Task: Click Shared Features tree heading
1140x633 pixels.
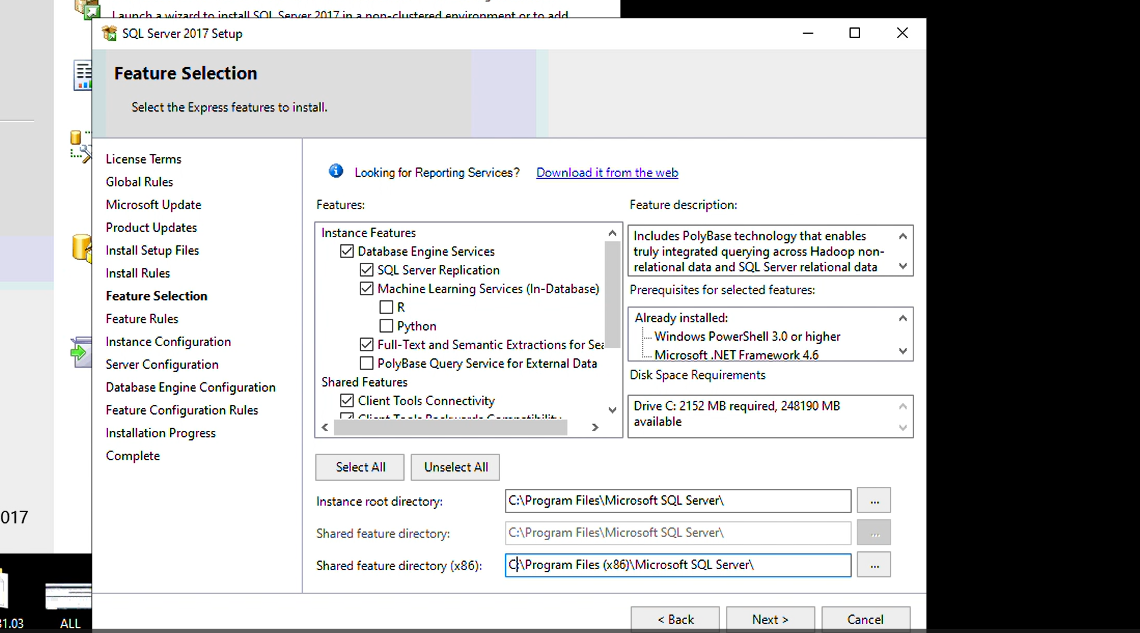Action: [x=364, y=382]
